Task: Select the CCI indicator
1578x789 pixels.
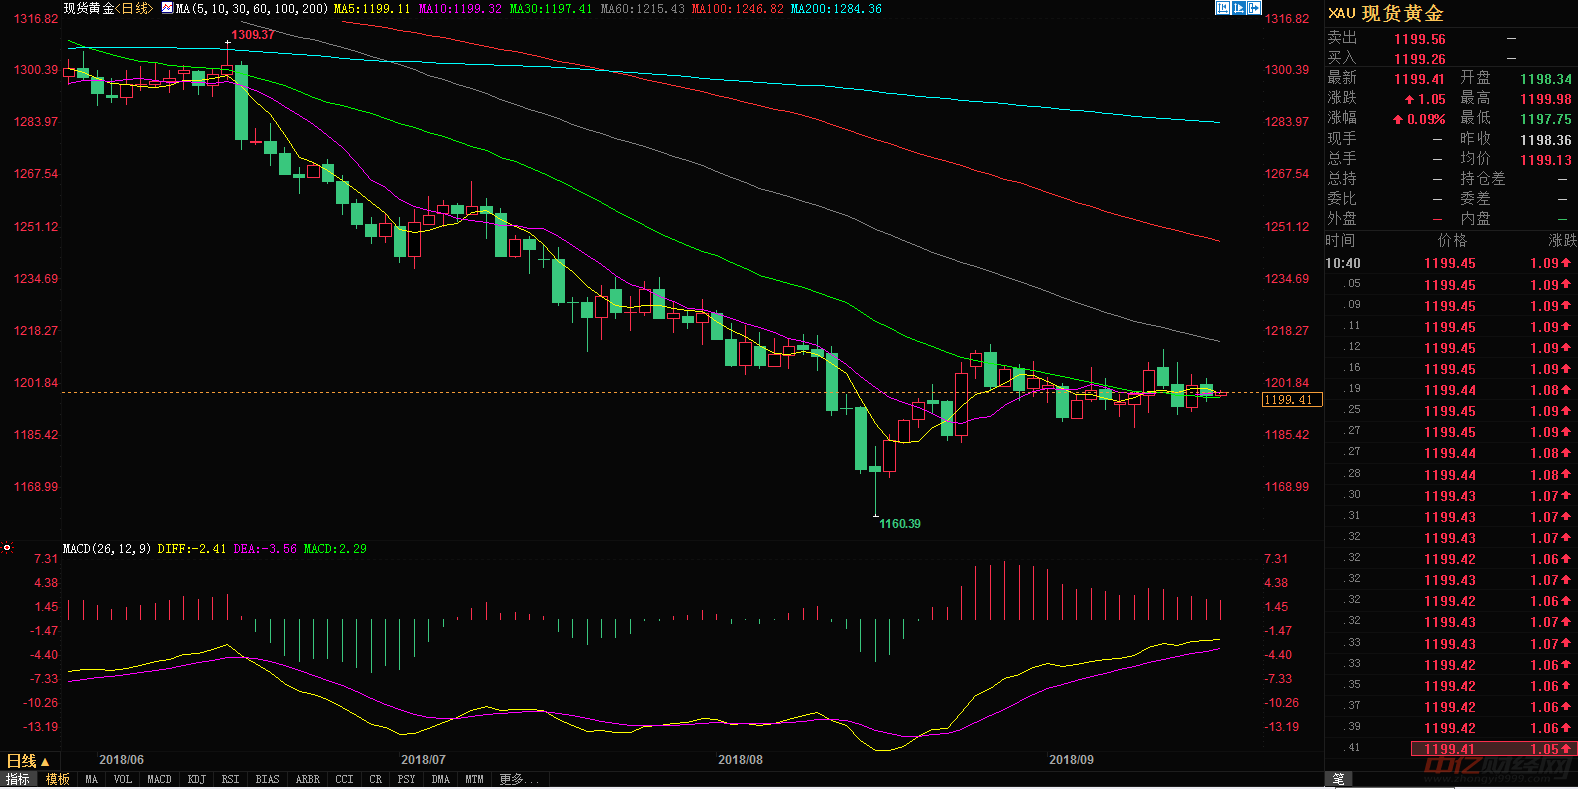Action: coord(344,779)
